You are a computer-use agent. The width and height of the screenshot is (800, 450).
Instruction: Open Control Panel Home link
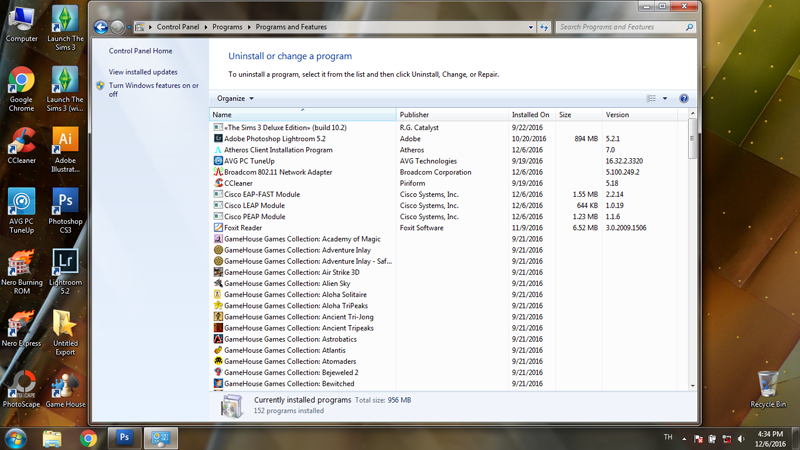tap(140, 51)
